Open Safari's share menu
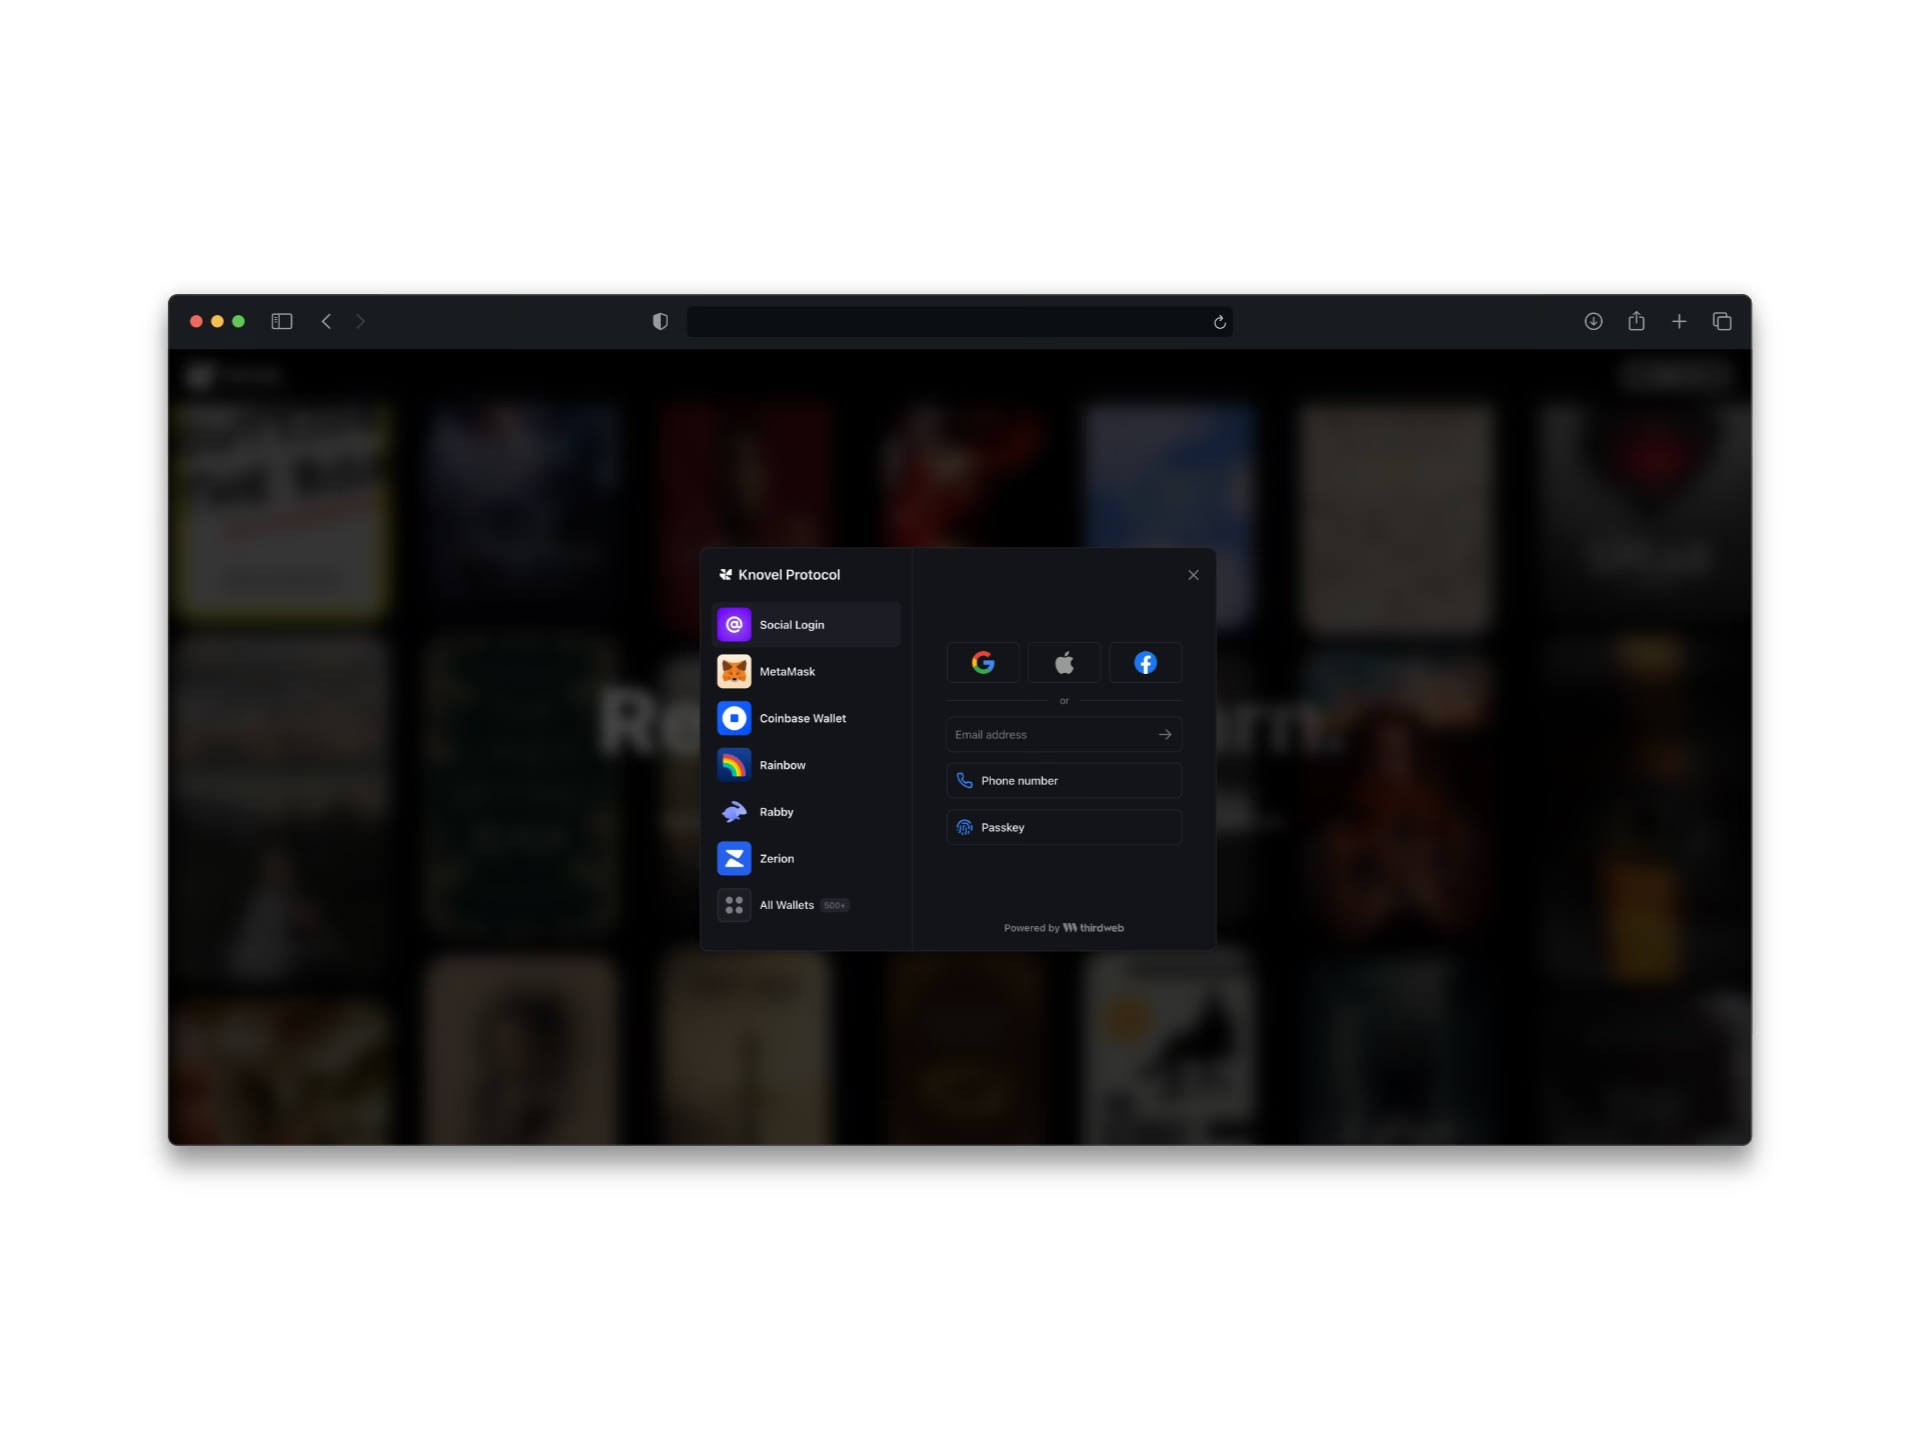Image resolution: width=1920 pixels, height=1440 pixels. coord(1636,321)
